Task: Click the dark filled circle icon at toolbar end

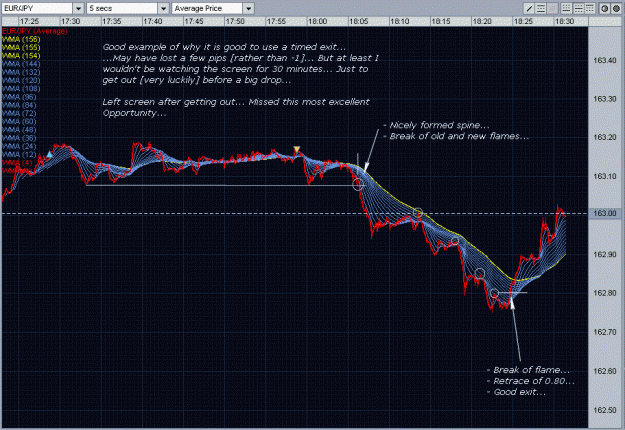Action: pos(616,8)
